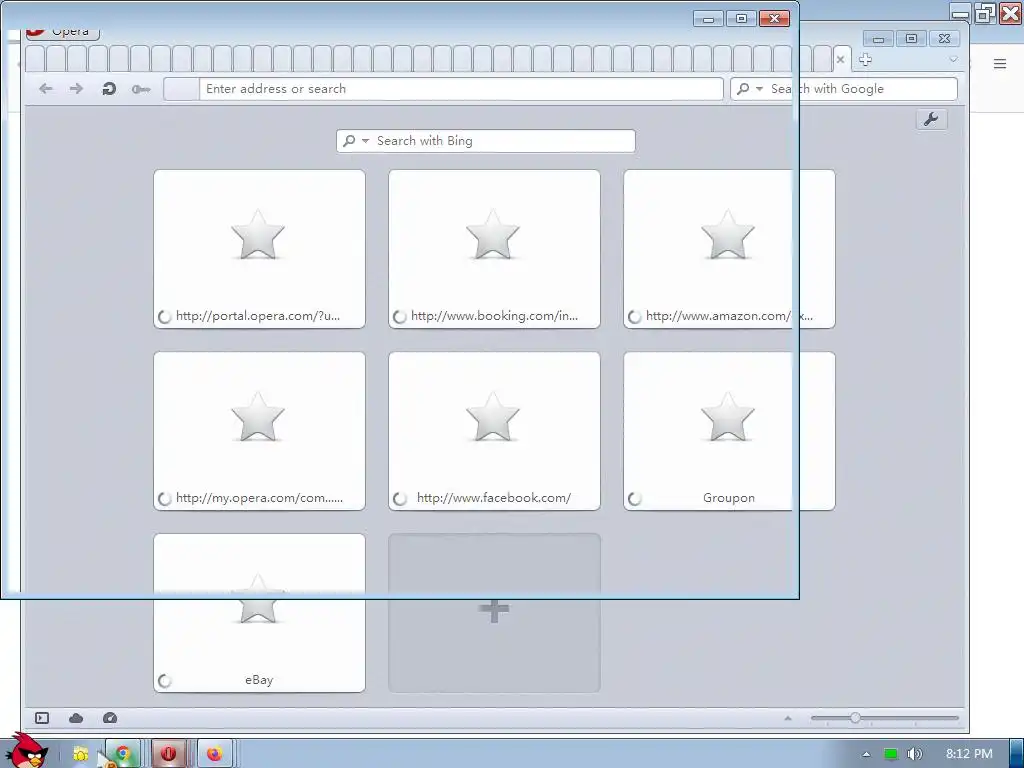Screen dimensions: 1024x768
Task: Click the 8:12 PM clock
Action: point(969,754)
